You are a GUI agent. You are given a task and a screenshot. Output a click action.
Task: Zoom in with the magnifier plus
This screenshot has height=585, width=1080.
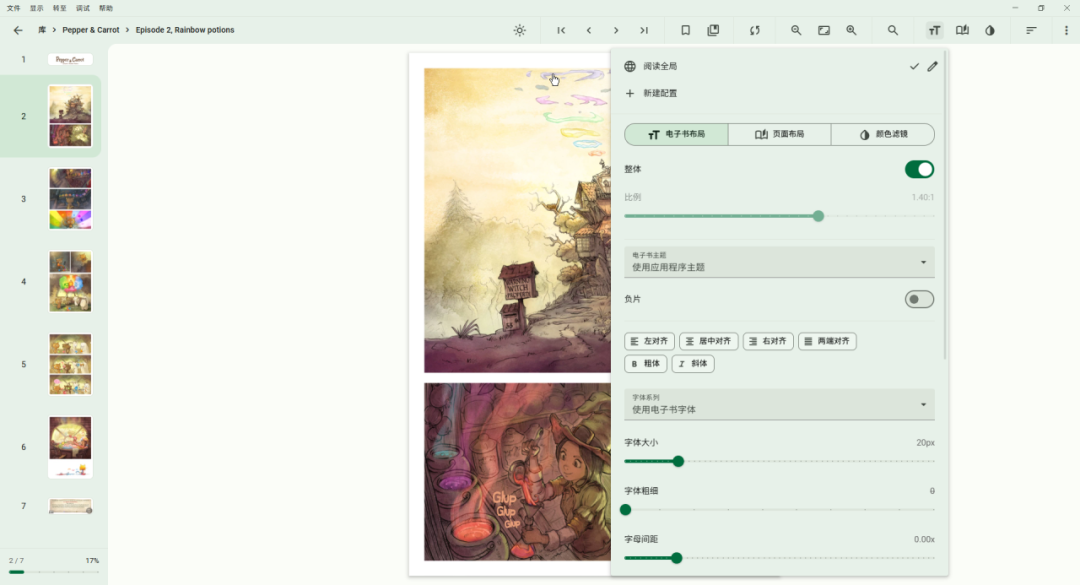[851, 30]
